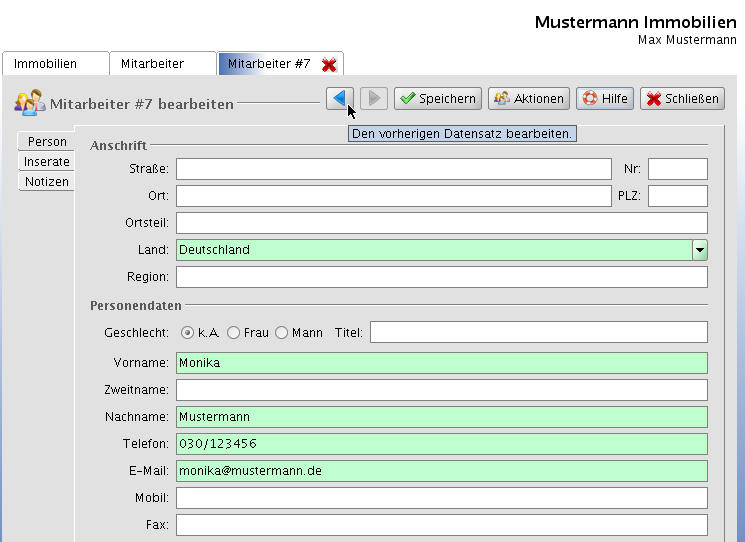Click into the Straße input field
The width and height of the screenshot is (745, 542).
(x=393, y=169)
